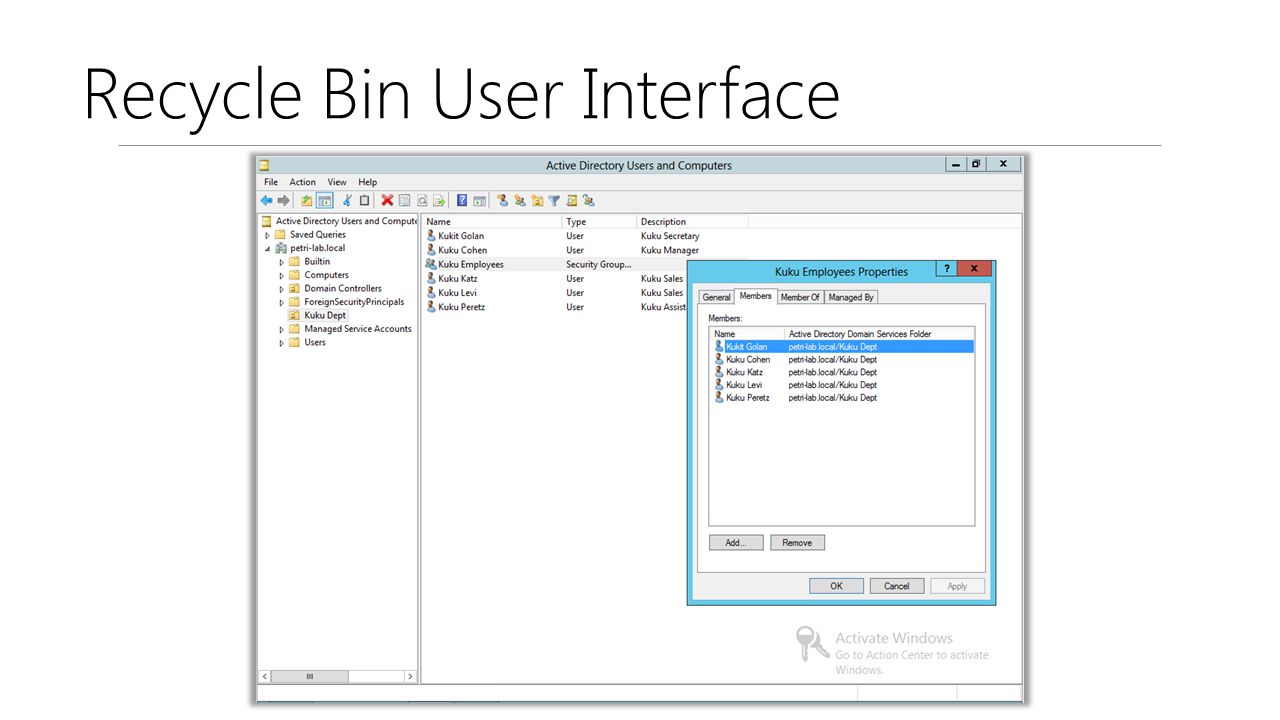Image resolution: width=1280 pixels, height=720 pixels.
Task: Select the Members tab
Action: click(756, 296)
